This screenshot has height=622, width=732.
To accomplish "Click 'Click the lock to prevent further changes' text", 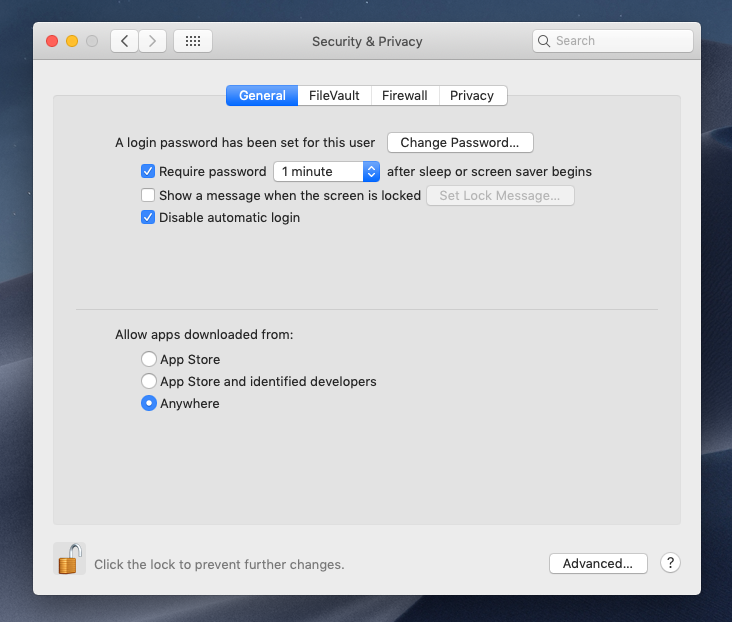I will [x=219, y=565].
